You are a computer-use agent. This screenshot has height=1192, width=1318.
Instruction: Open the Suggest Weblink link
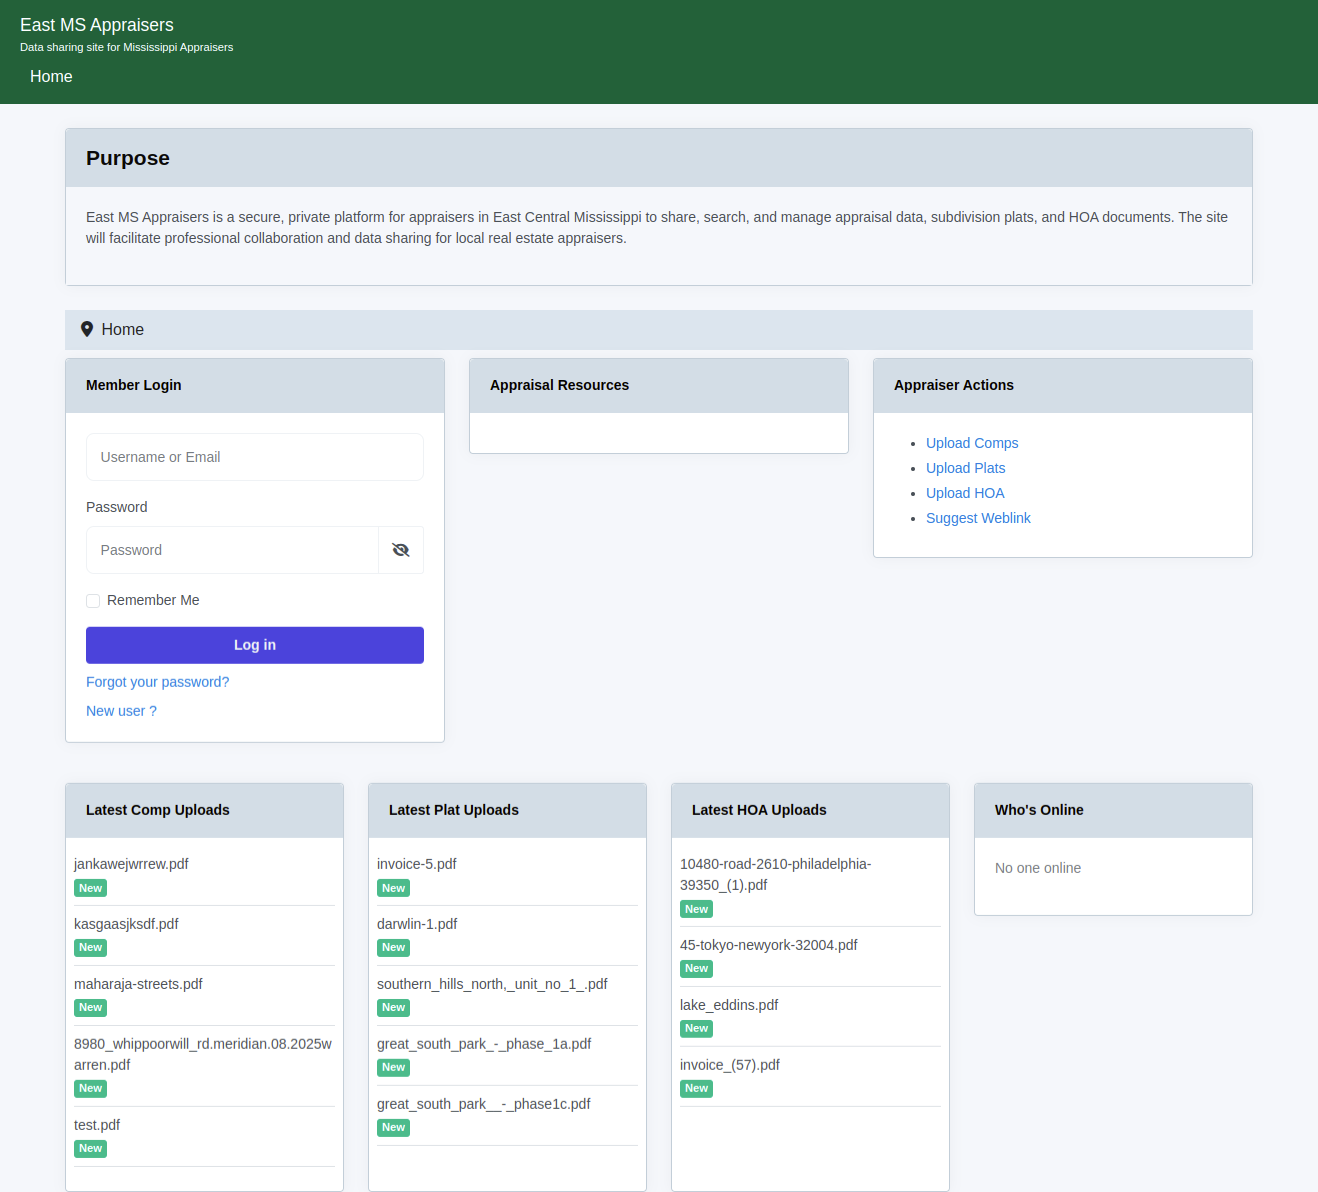coord(978,518)
